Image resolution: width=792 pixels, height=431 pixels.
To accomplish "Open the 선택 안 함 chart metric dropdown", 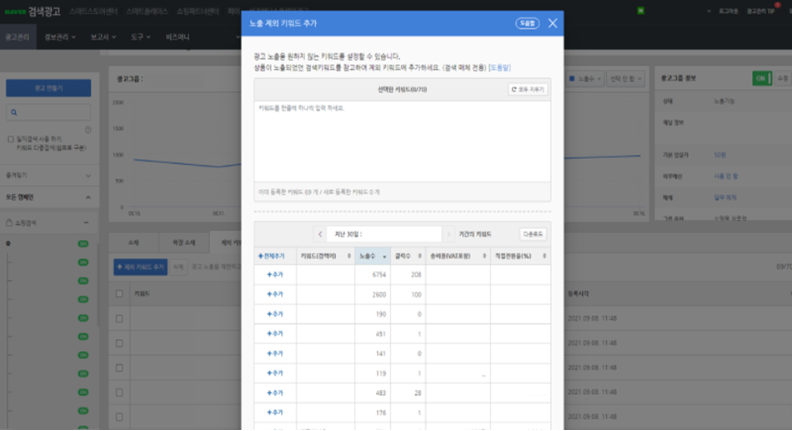I will [x=625, y=78].
